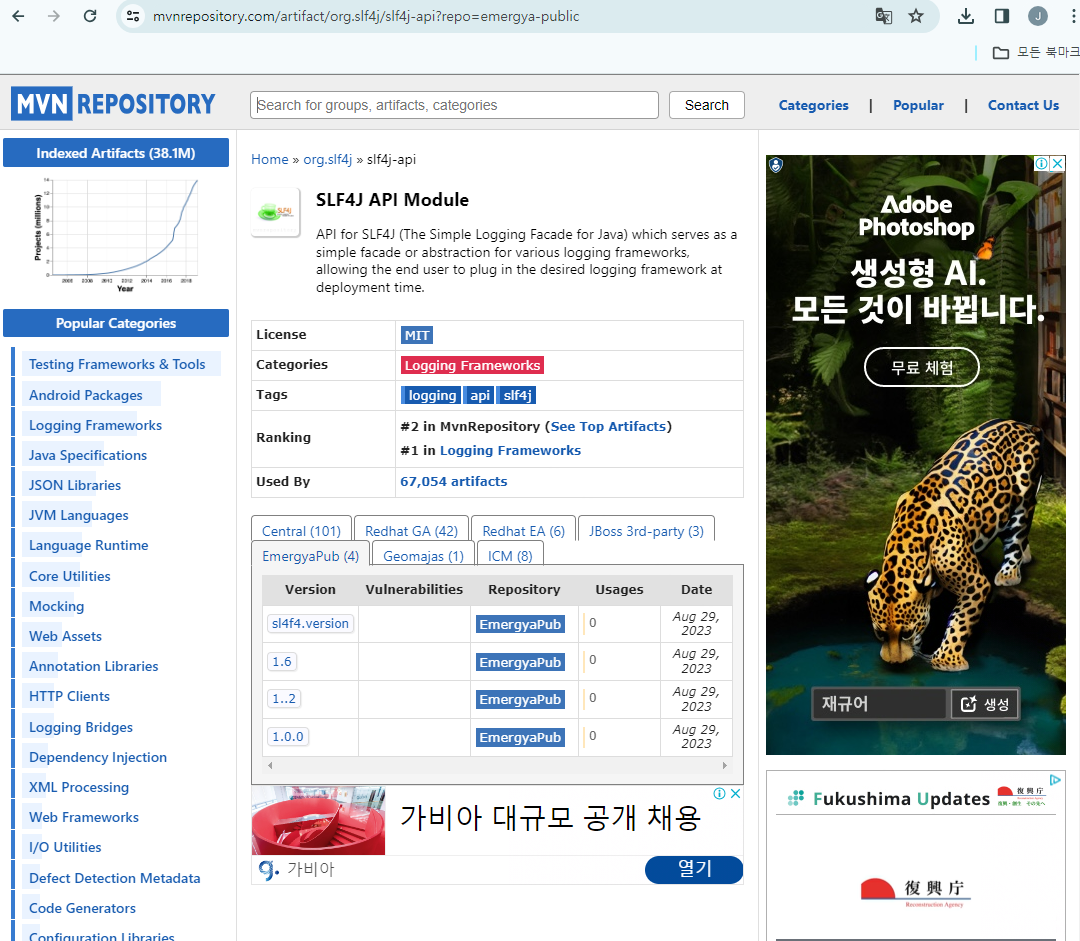
Task: Open XML Processing category
Action: point(79,787)
